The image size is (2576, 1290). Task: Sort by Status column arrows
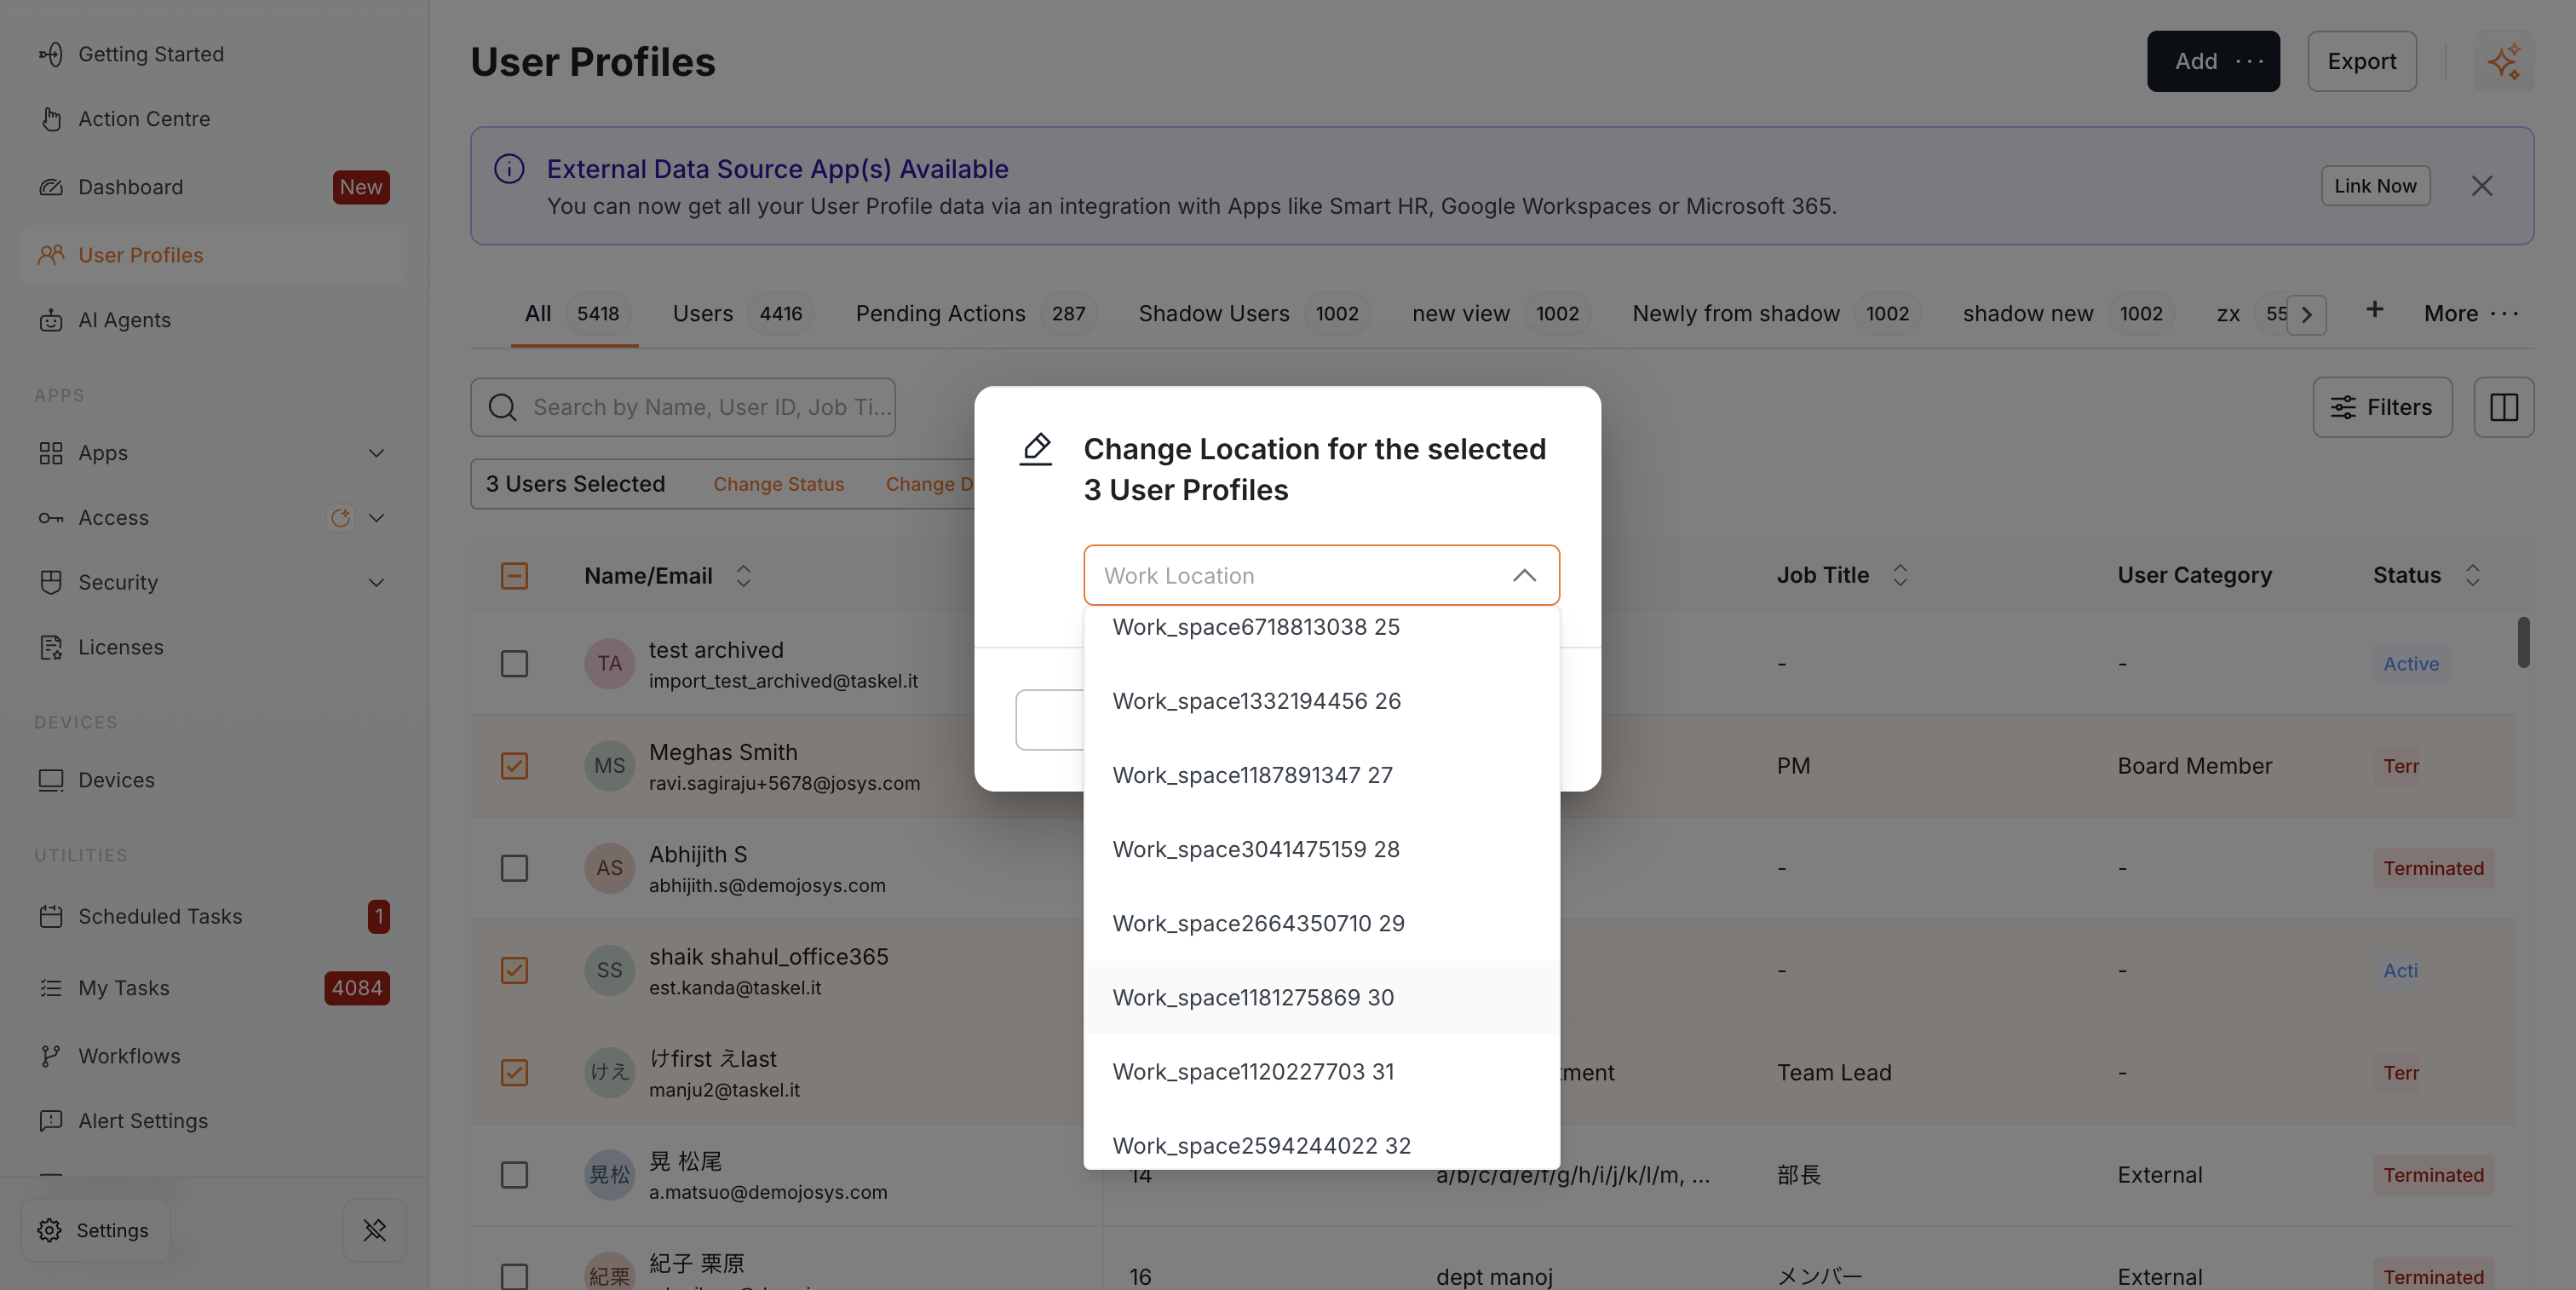tap(2472, 576)
